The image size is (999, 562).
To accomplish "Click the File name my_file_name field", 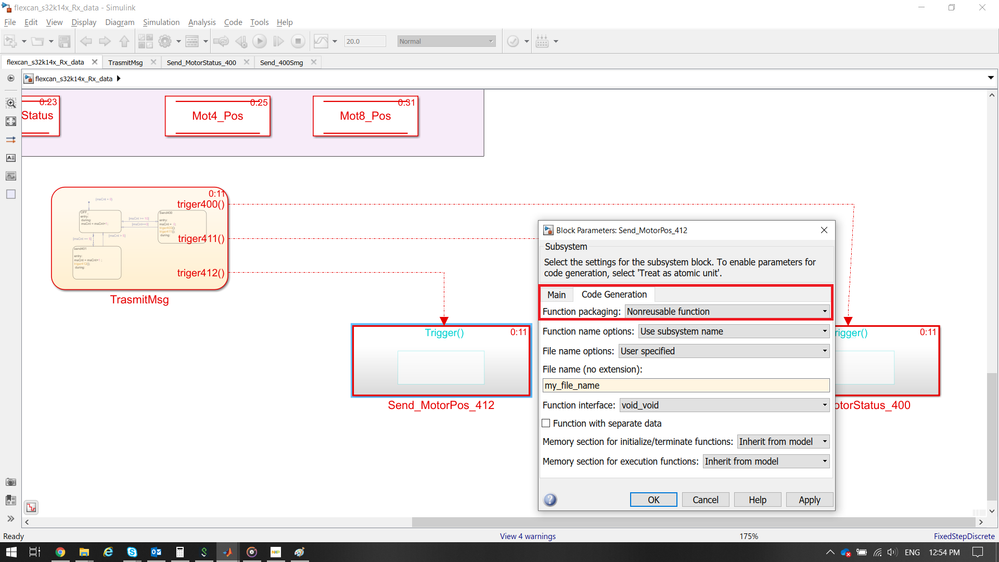I will point(686,385).
